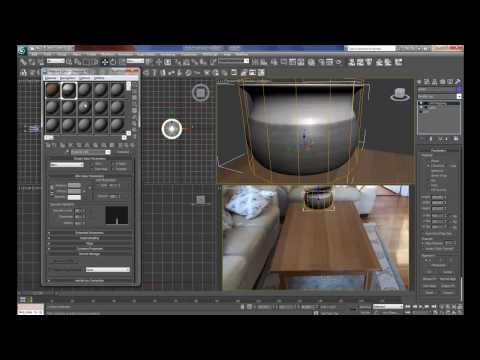The image size is (480, 360).
Task: Expand the Maps rollout
Action: 89,244
